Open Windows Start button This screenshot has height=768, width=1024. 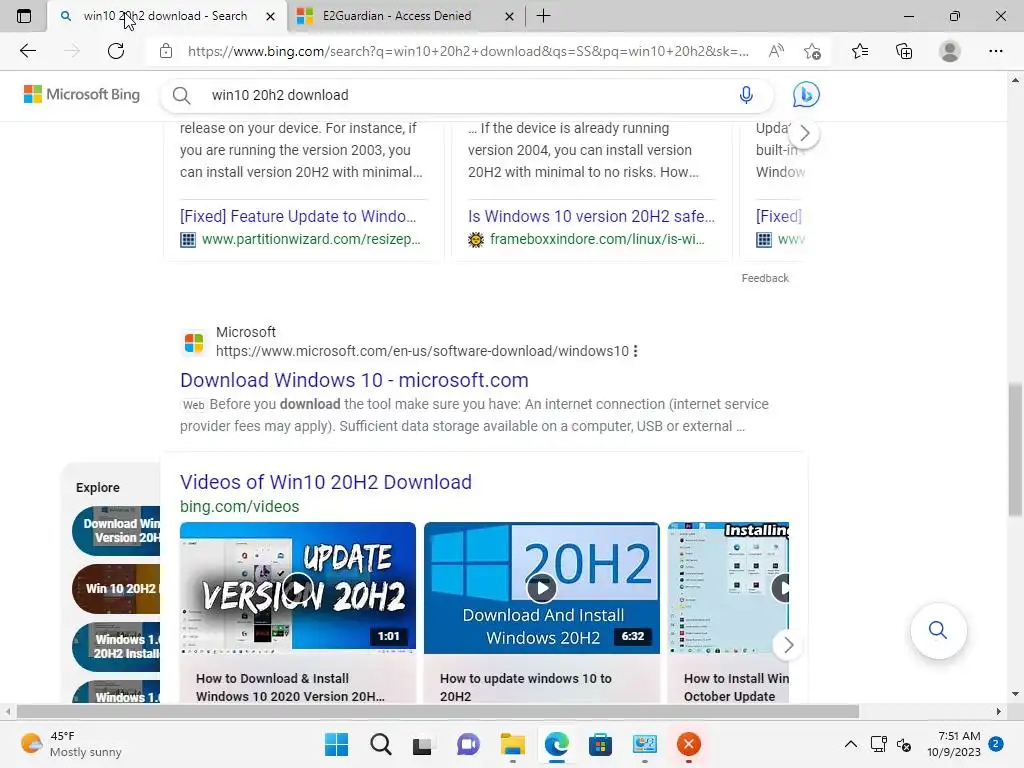[x=336, y=744]
